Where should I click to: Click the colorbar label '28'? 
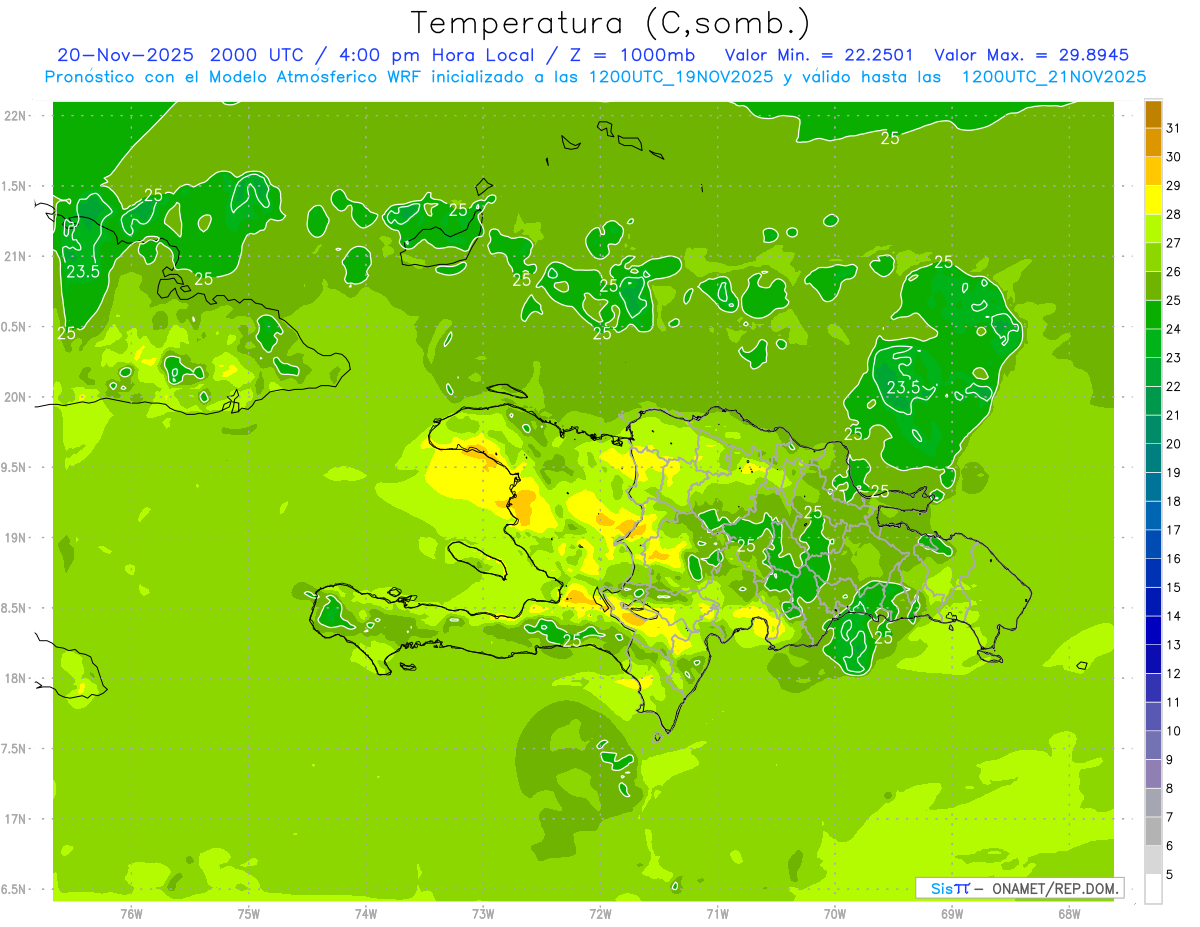[x=1174, y=215]
